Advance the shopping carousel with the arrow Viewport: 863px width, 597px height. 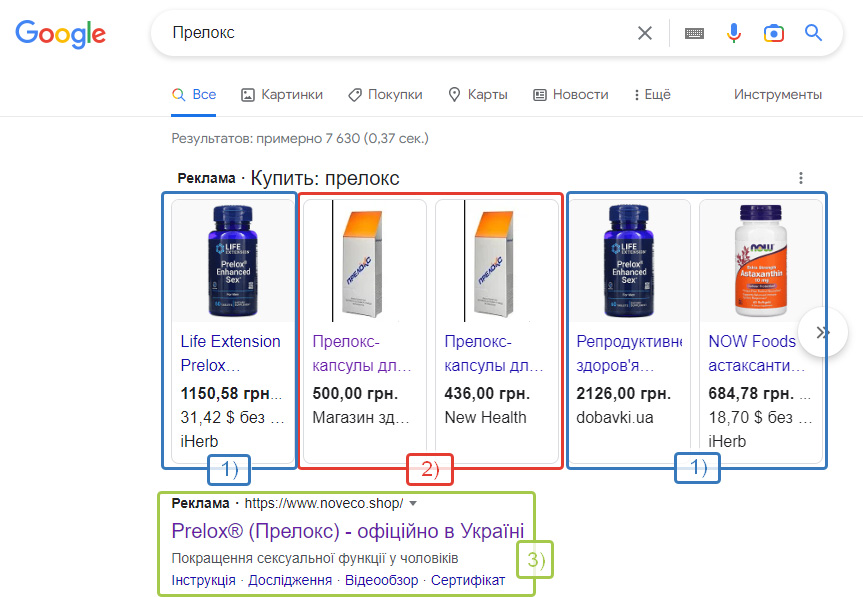pos(822,331)
